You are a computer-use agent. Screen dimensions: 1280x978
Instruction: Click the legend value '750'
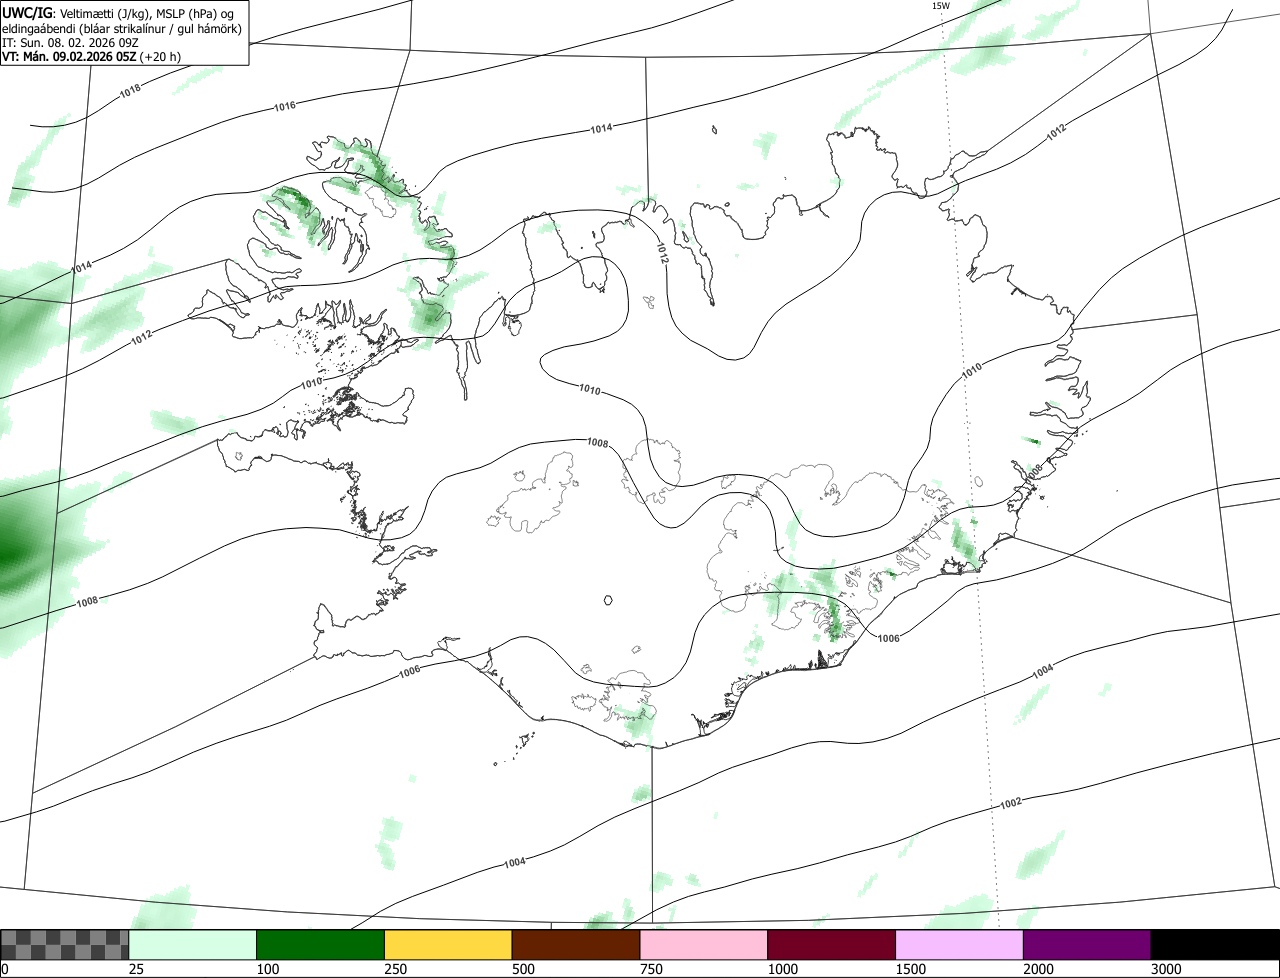click(x=651, y=969)
